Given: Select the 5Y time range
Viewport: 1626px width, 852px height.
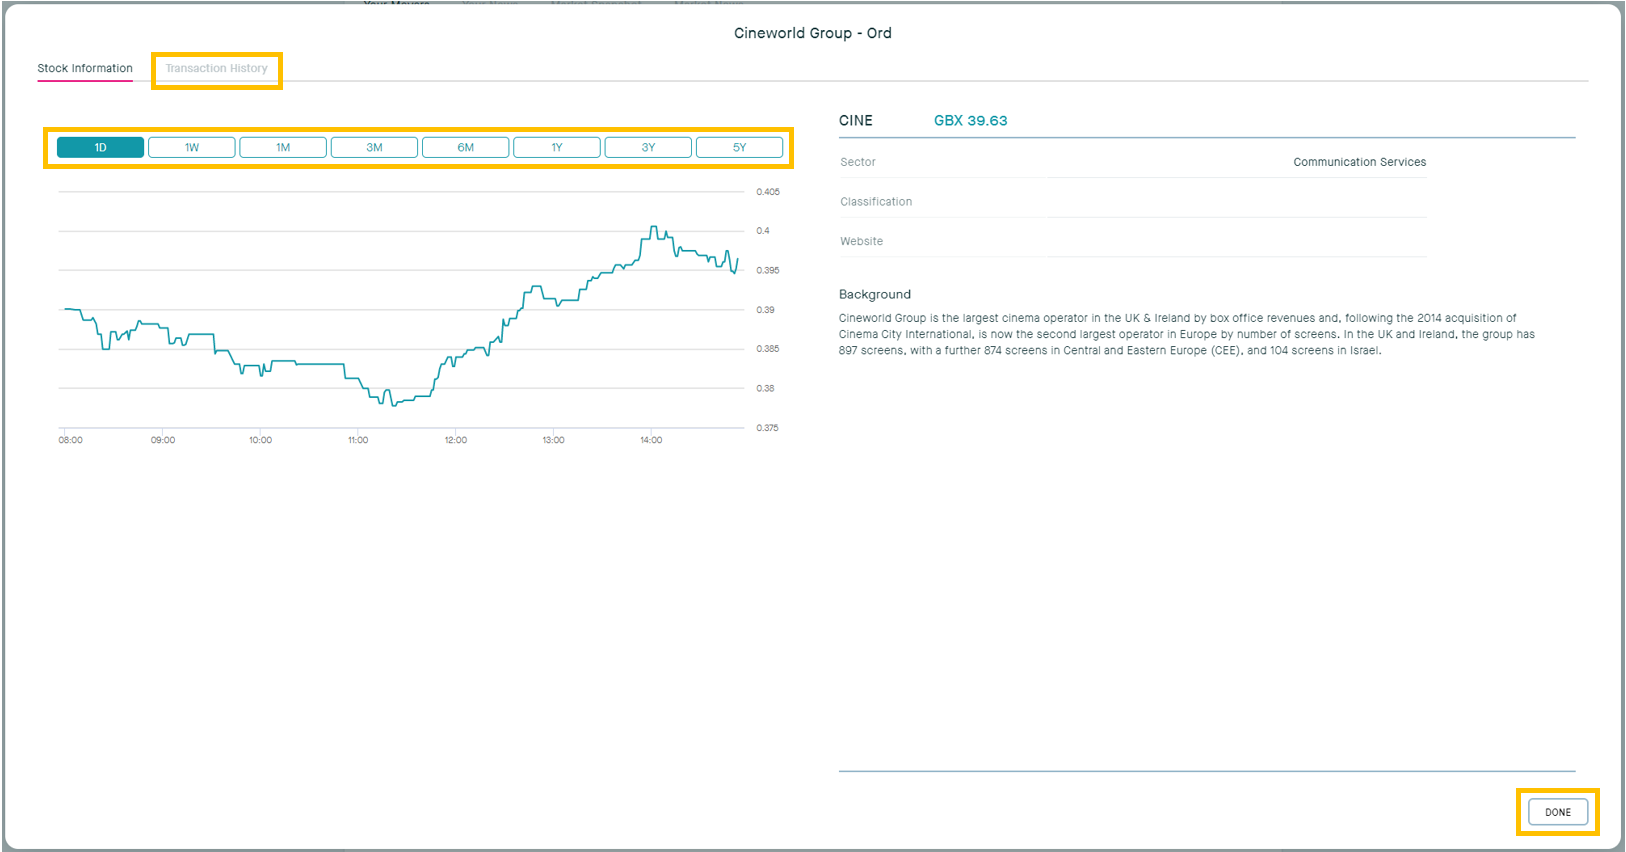Looking at the screenshot, I should [x=739, y=148].
